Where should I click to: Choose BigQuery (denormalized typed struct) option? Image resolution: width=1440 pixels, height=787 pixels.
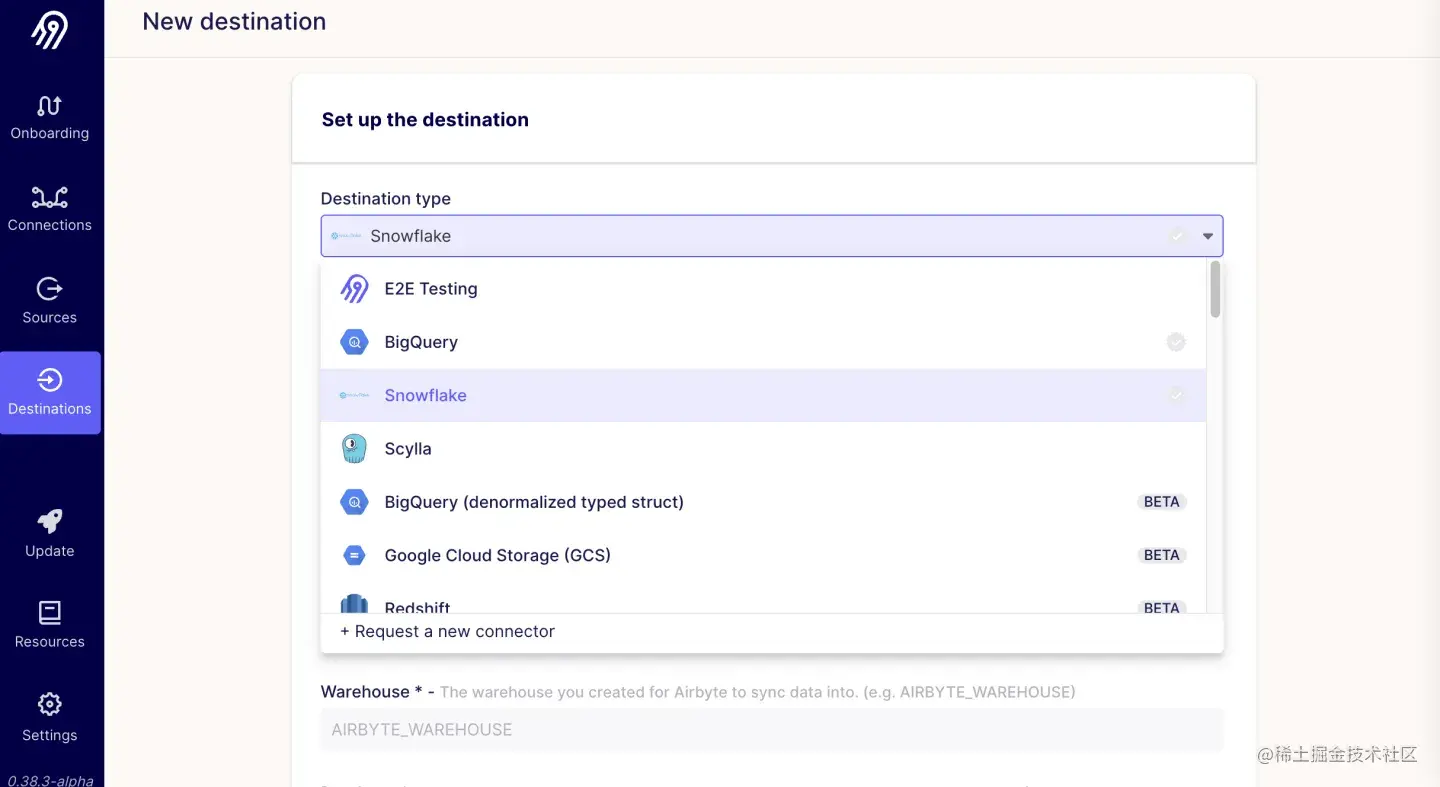pyautogui.click(x=534, y=502)
